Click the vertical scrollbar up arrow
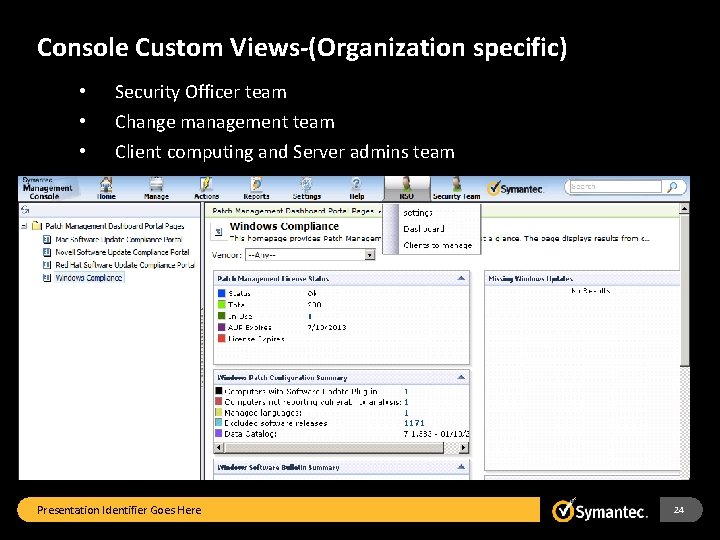The image size is (720, 540). coord(684,208)
